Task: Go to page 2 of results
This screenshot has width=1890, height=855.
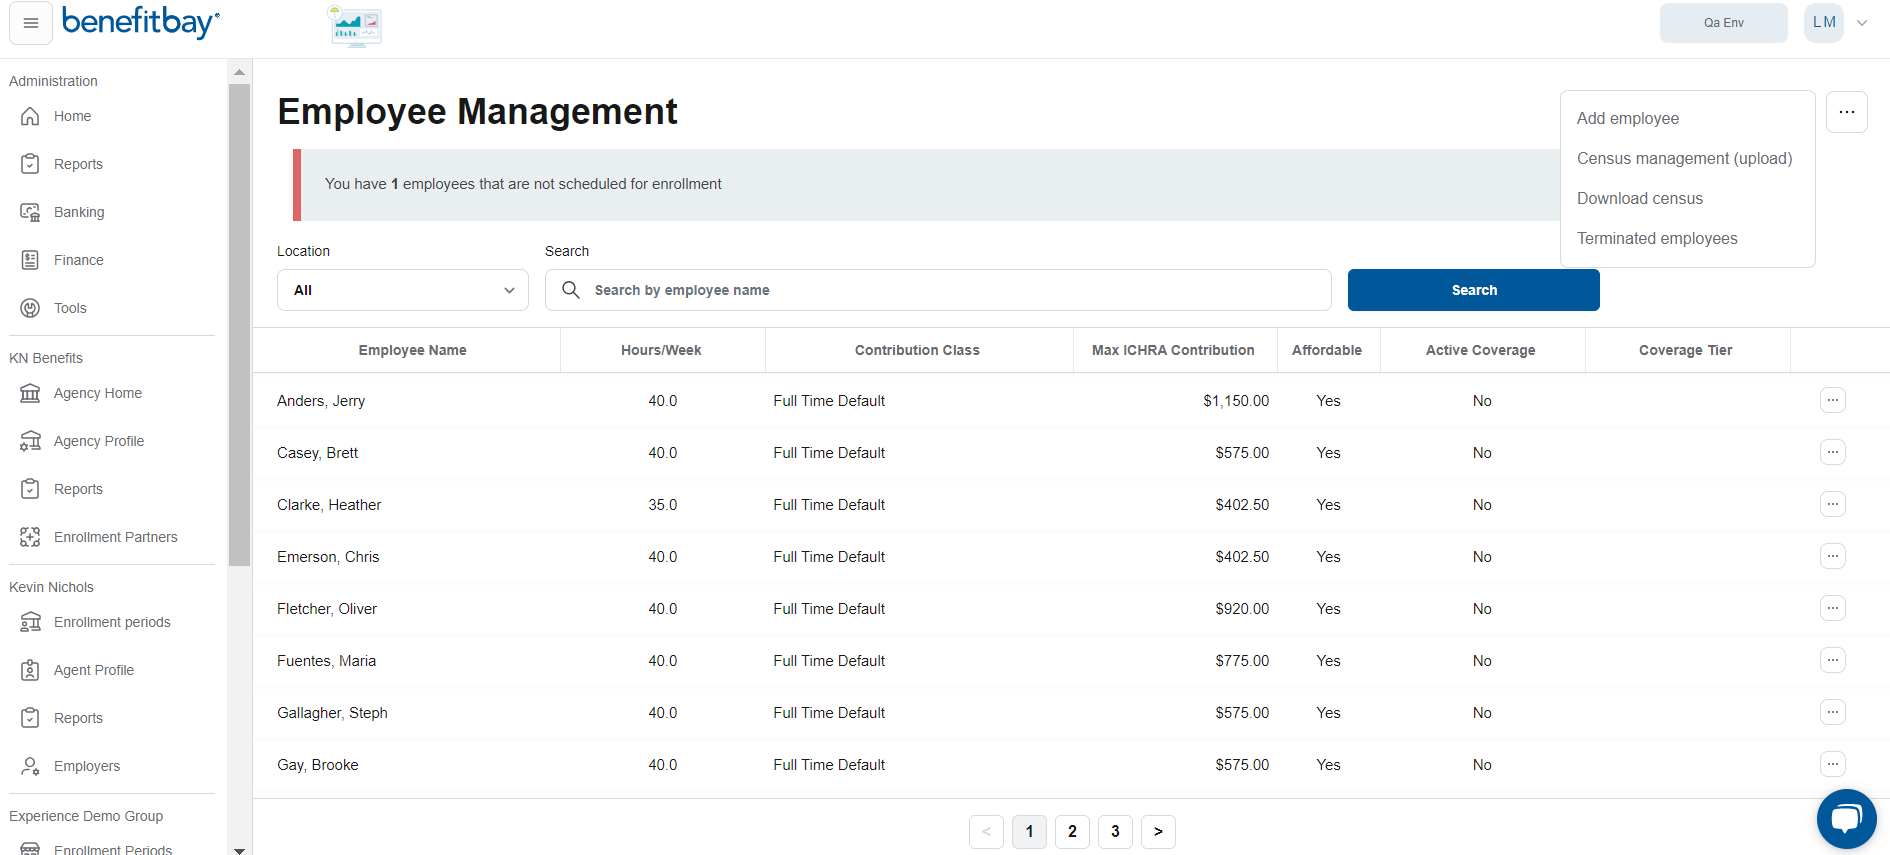Action: (x=1072, y=831)
